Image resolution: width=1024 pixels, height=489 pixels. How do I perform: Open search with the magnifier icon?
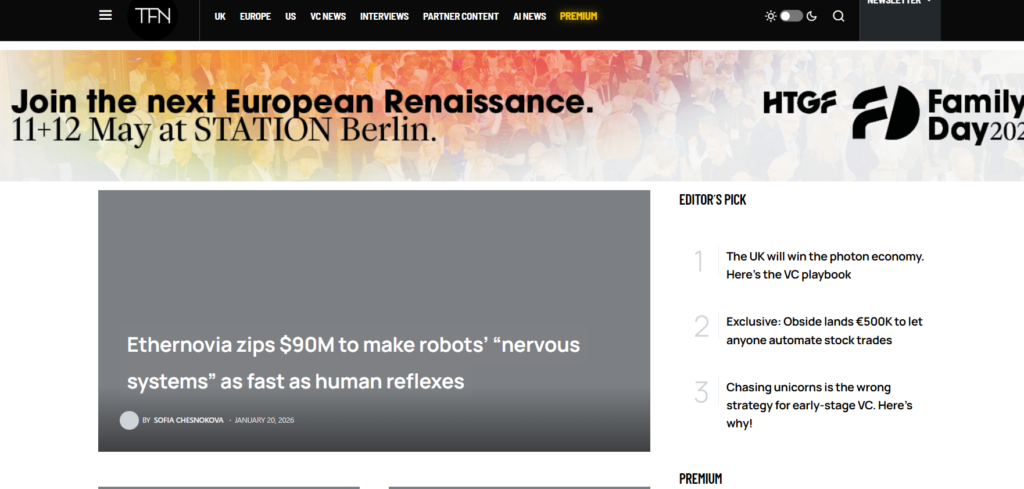click(x=839, y=16)
